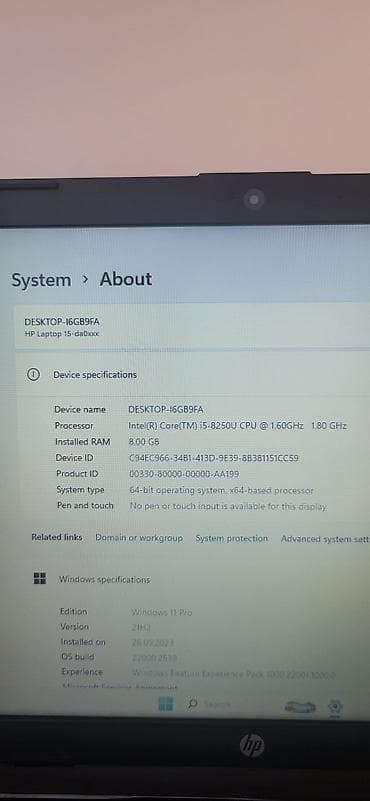This screenshot has width=370, height=801.
Task: Click the taskbar search magnifier icon
Action: tap(193, 704)
